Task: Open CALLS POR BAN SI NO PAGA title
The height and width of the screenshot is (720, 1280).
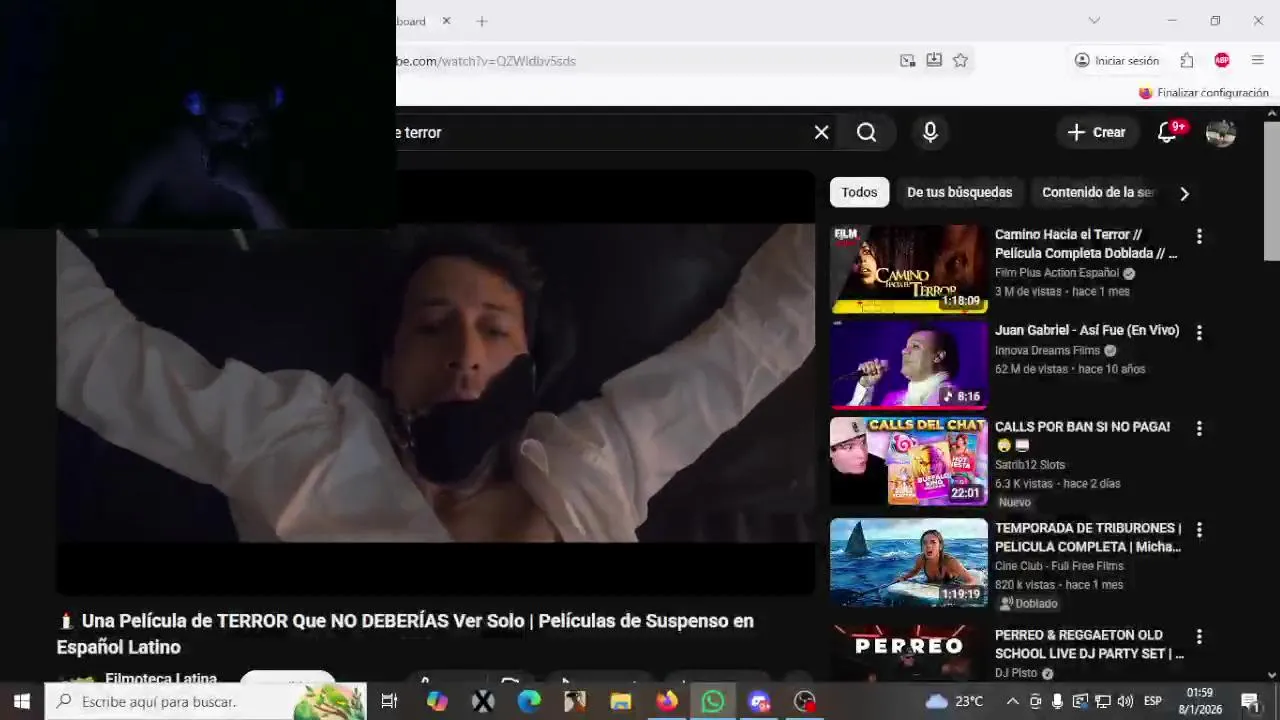Action: click(x=1082, y=427)
